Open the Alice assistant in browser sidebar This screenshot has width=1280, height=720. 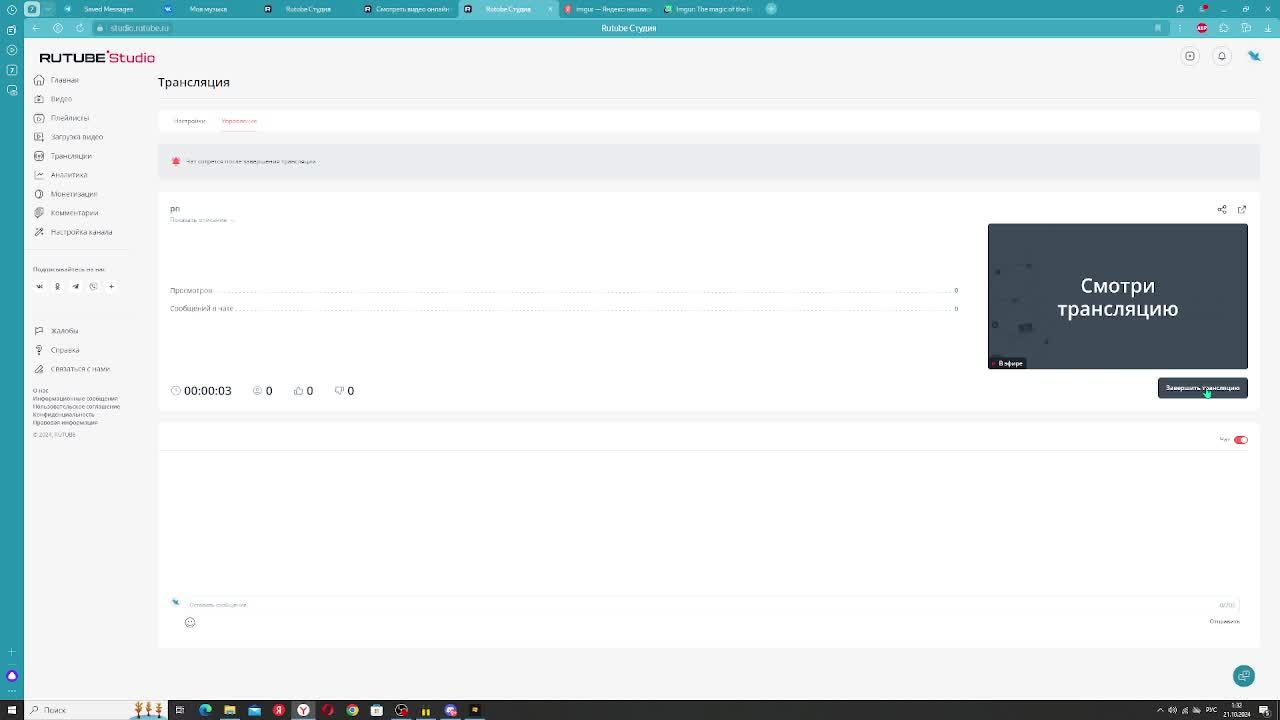click(x=12, y=676)
